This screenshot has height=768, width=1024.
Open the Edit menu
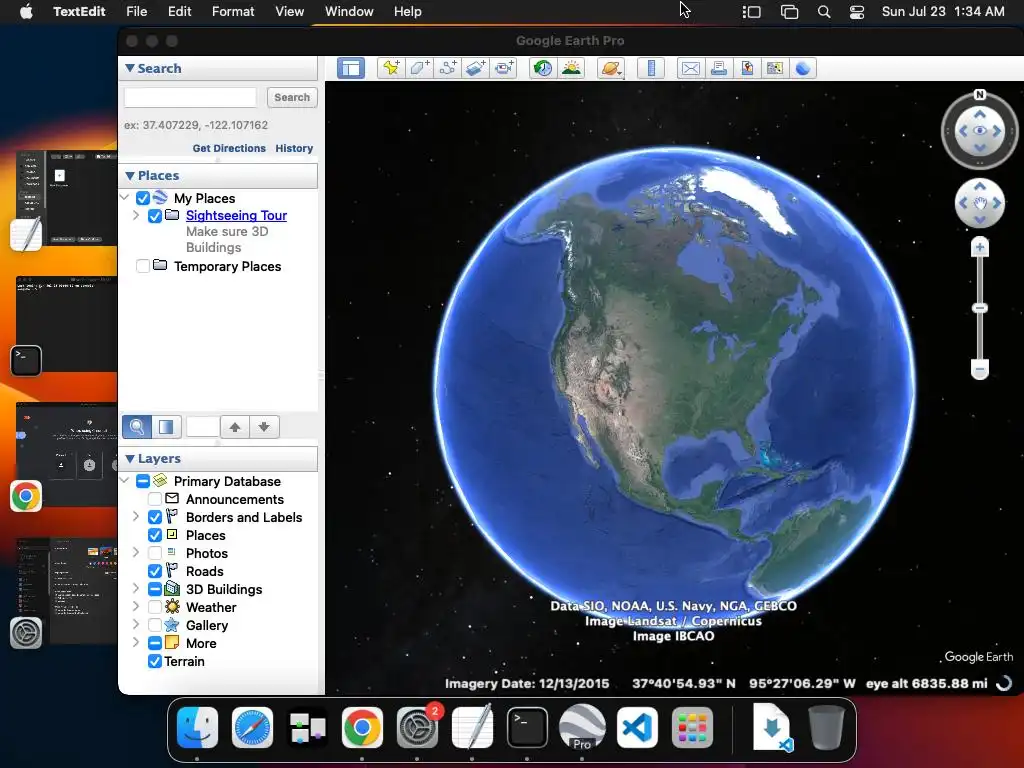coord(180,12)
